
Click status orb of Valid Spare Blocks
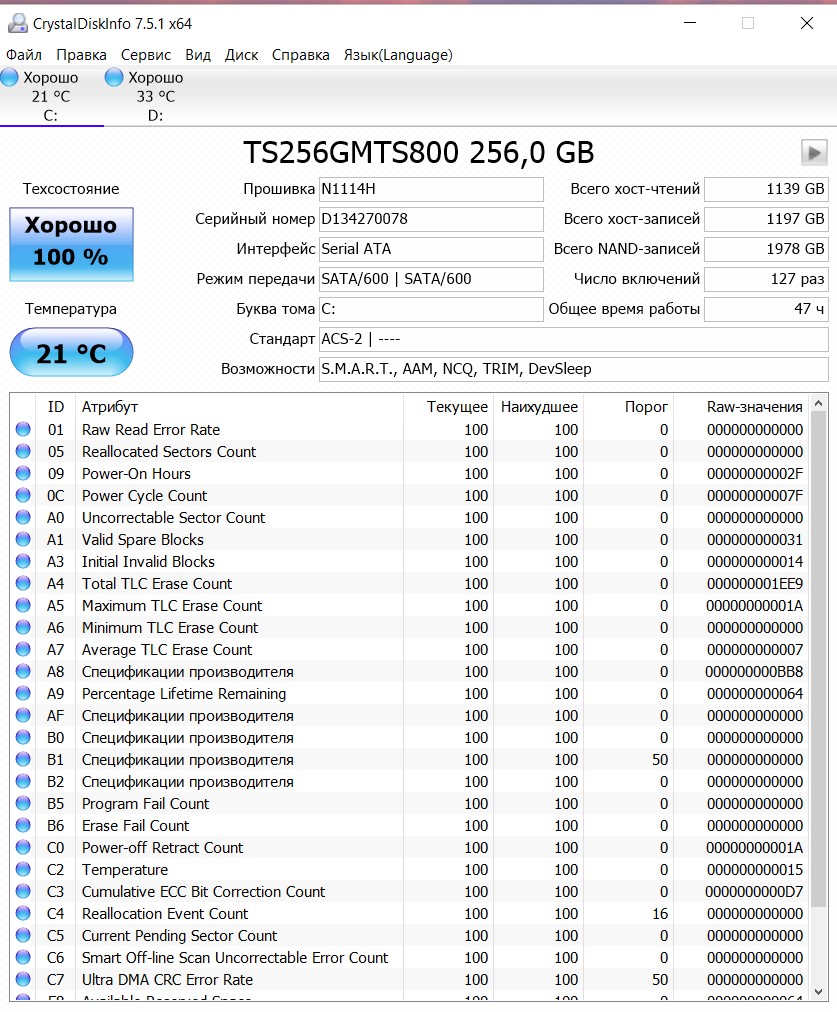click(x=23, y=539)
